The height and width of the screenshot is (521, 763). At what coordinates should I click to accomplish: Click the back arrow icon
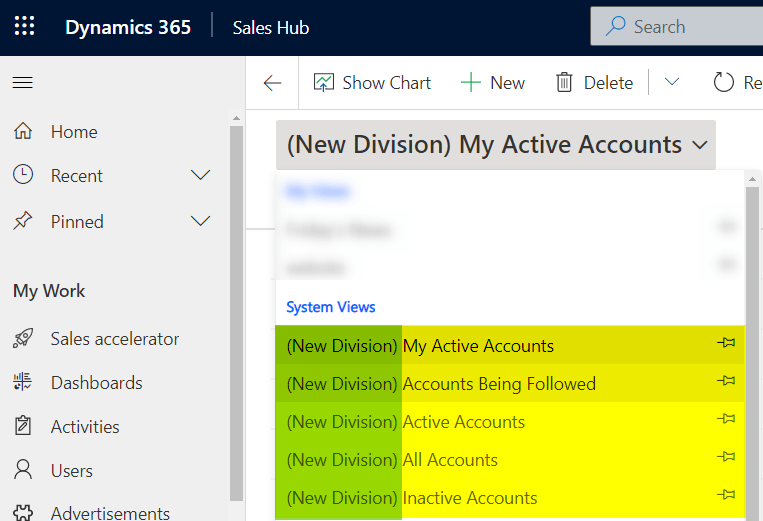(272, 83)
